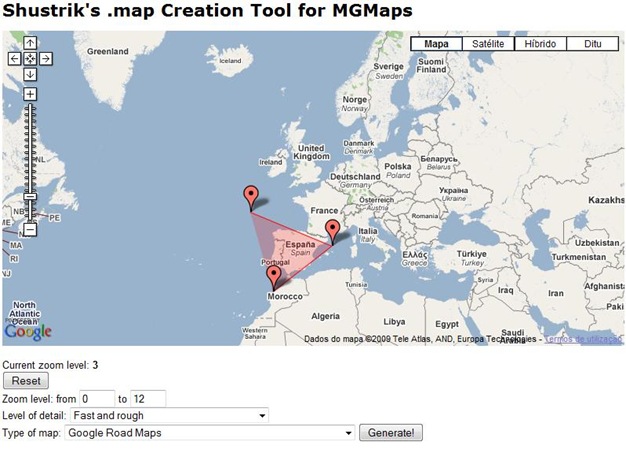
Task: Click the 'Türkiye' map label
Action: click(x=471, y=254)
